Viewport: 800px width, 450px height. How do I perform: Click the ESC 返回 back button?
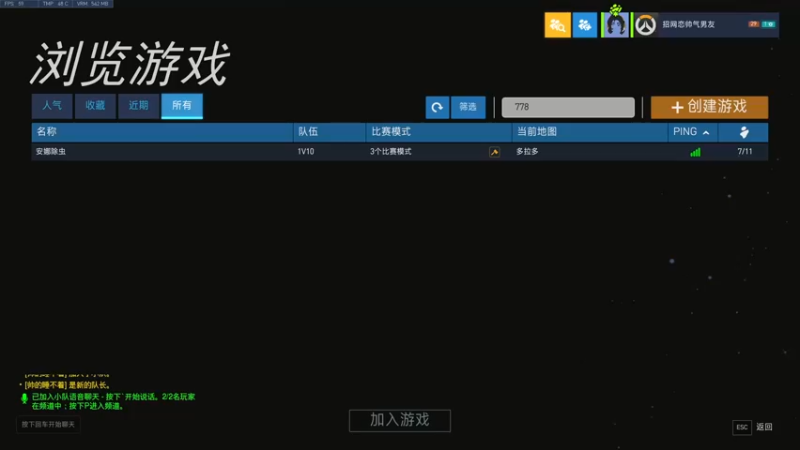(x=753, y=427)
